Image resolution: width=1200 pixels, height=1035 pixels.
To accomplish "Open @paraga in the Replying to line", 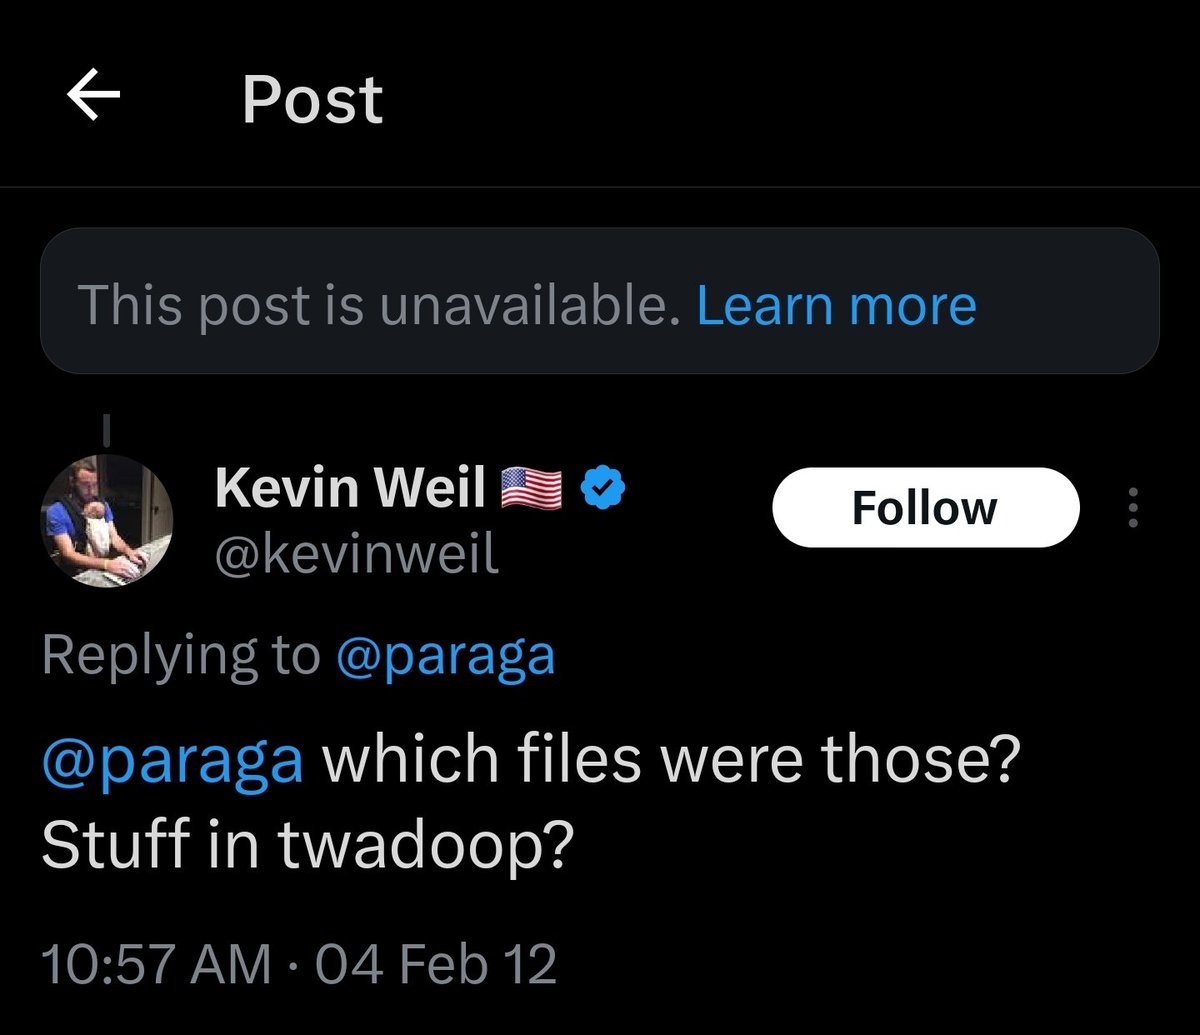I will 445,655.
